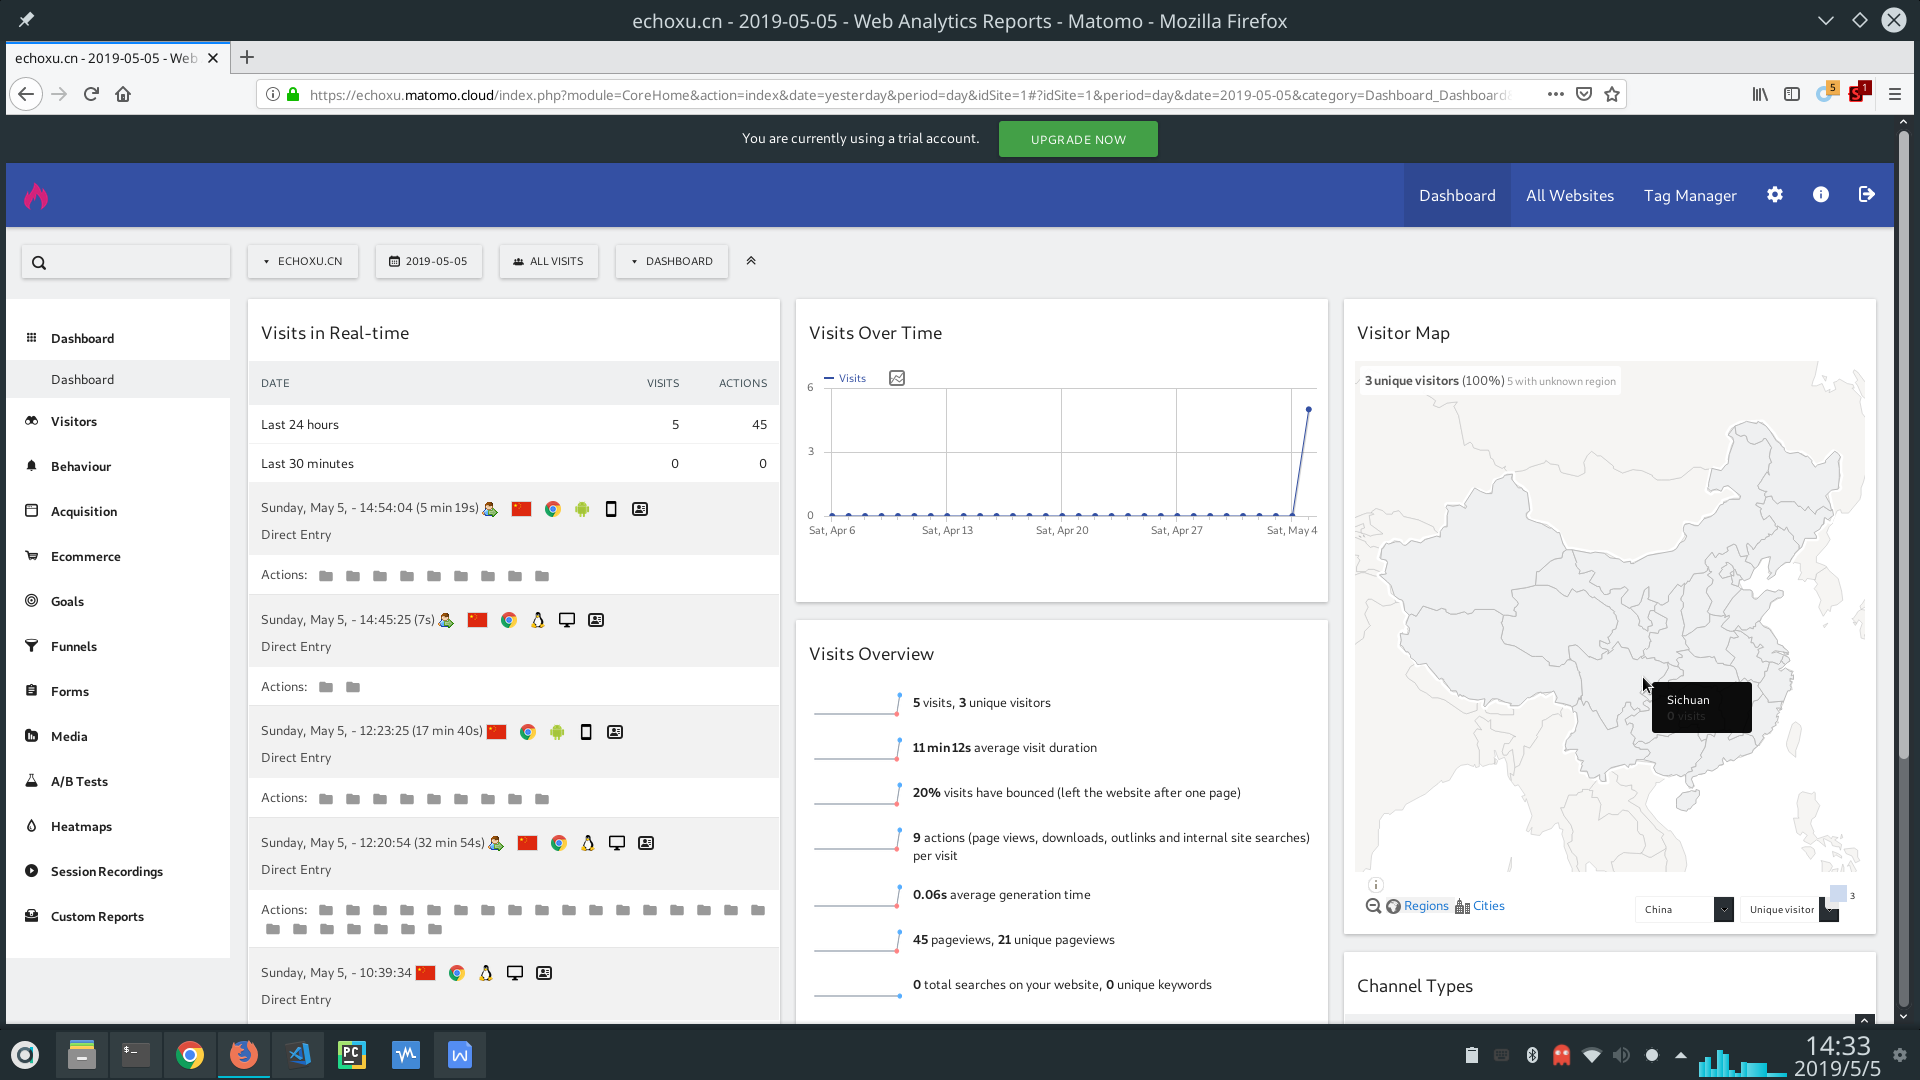Click the sign out icon
The width and height of the screenshot is (1920, 1080).
[1867, 195]
